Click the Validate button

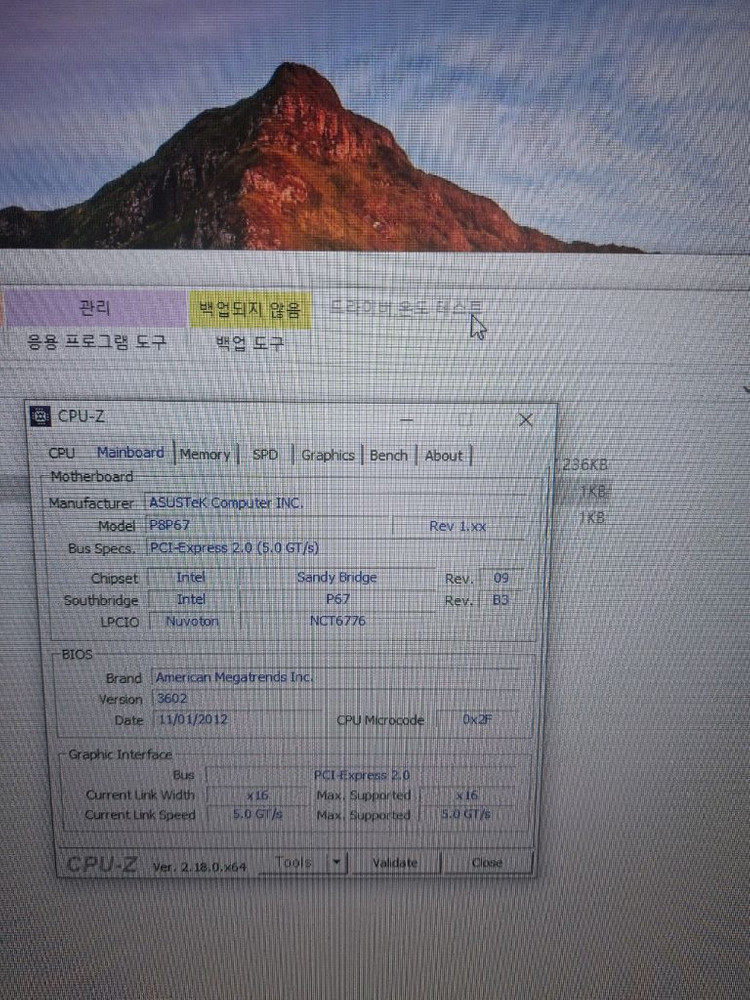395,863
